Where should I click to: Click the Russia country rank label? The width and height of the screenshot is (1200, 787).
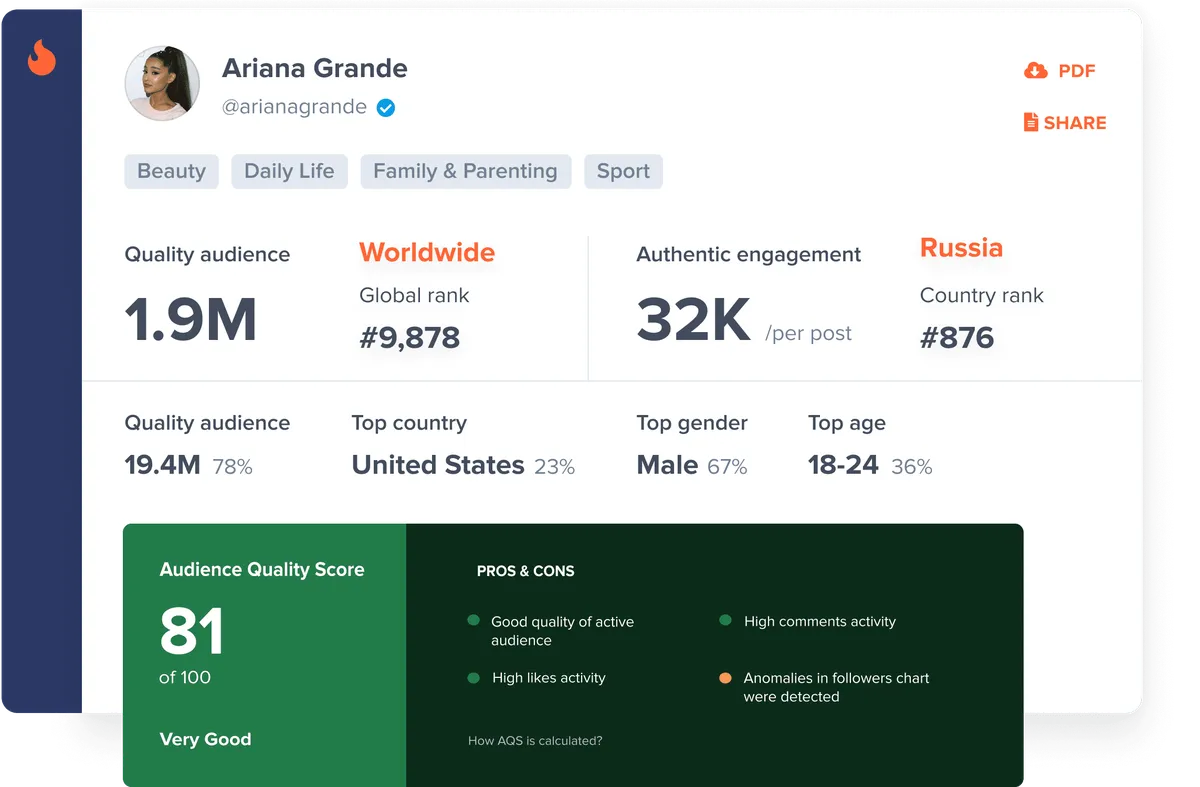(x=961, y=248)
